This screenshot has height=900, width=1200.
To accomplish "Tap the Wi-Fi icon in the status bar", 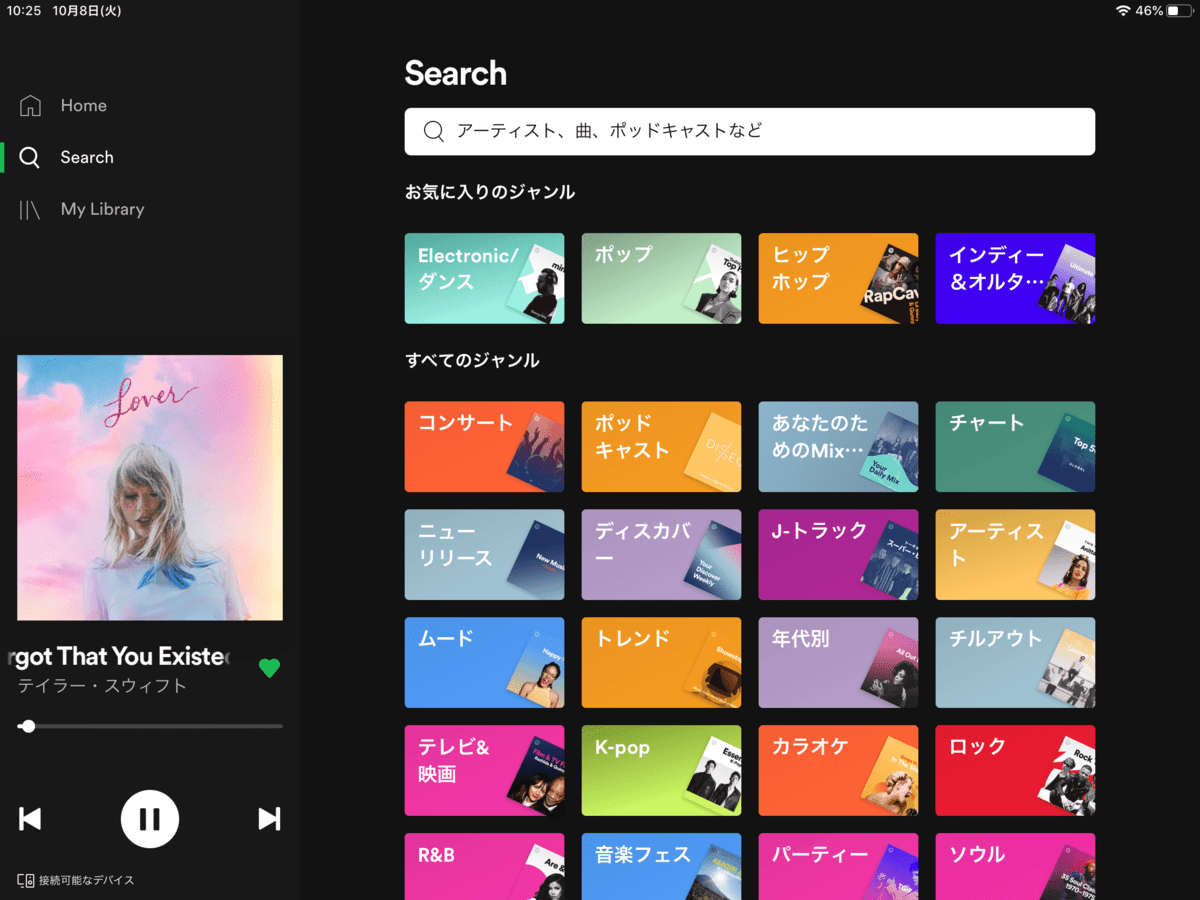I will (x=1123, y=10).
